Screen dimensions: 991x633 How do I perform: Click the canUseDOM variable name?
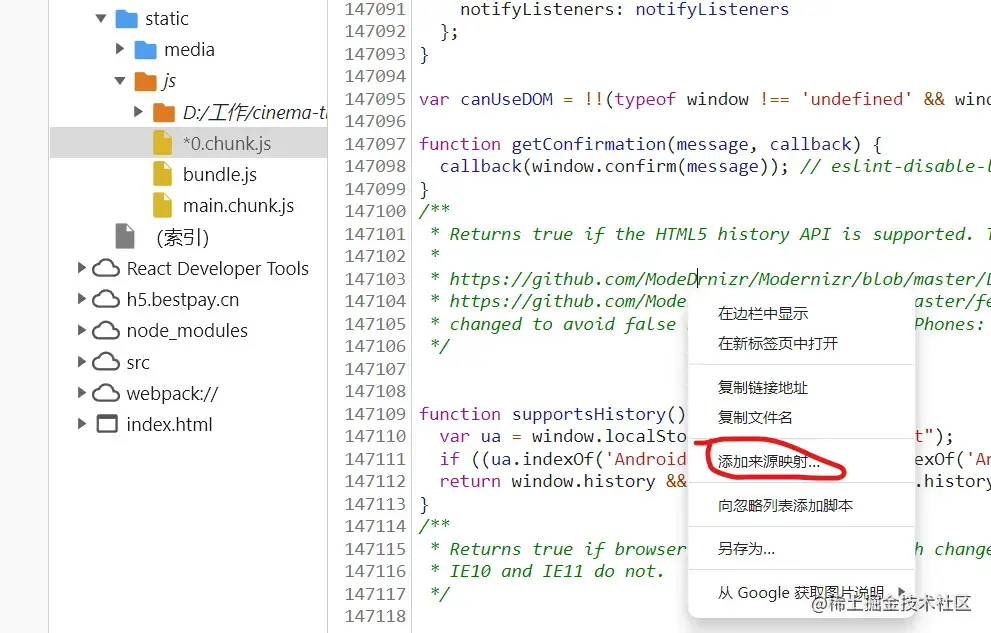click(506, 99)
